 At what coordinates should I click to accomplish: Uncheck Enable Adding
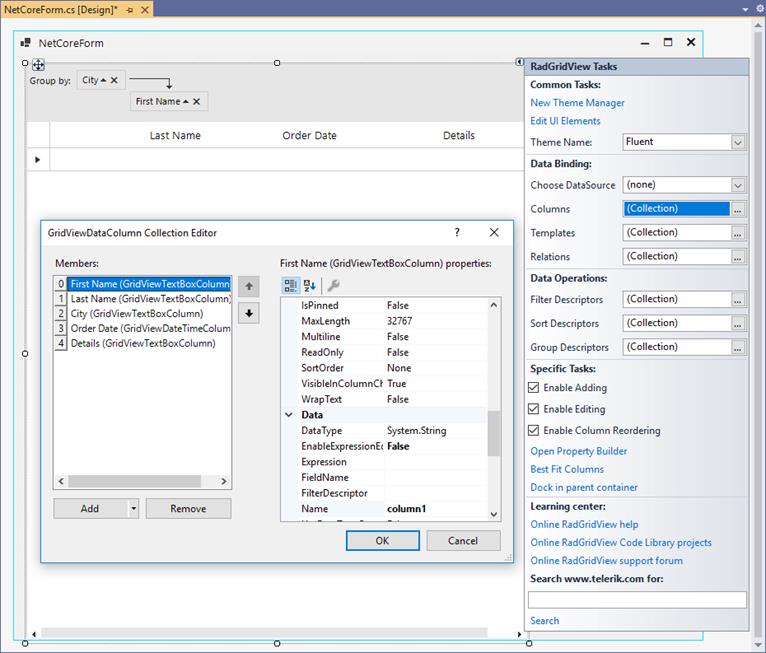[533, 388]
